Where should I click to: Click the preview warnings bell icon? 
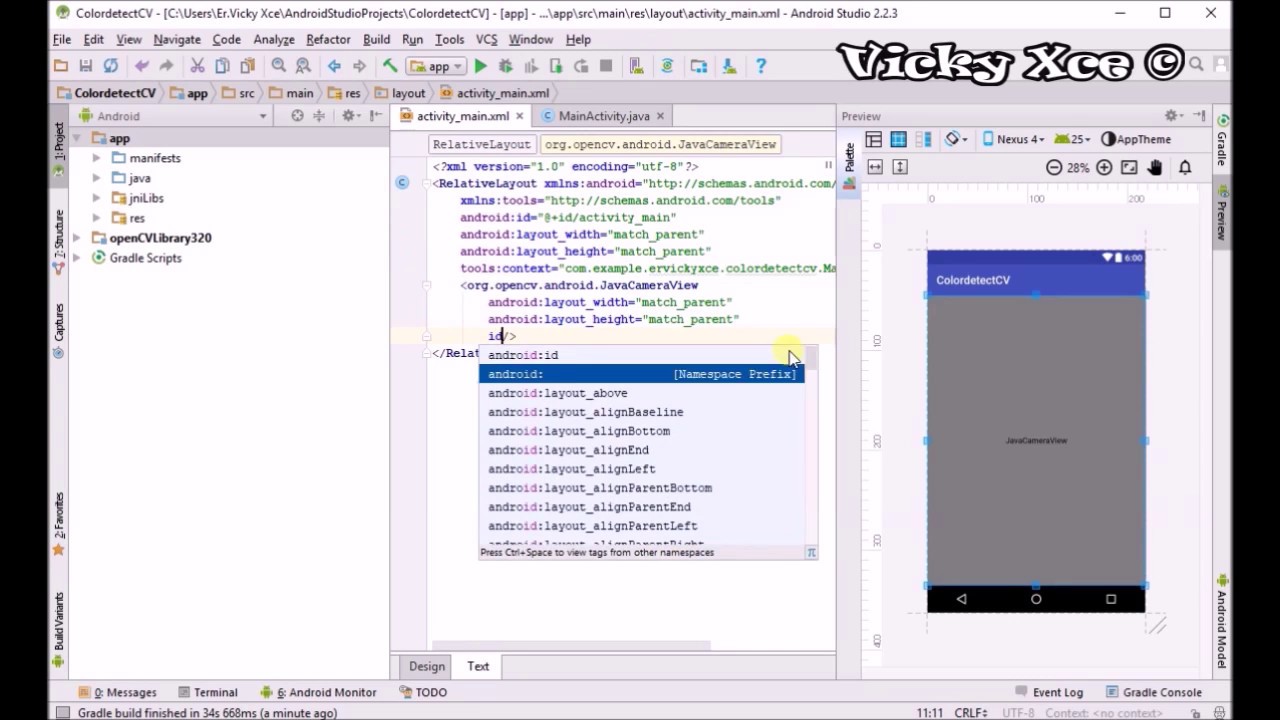pos(1185,168)
